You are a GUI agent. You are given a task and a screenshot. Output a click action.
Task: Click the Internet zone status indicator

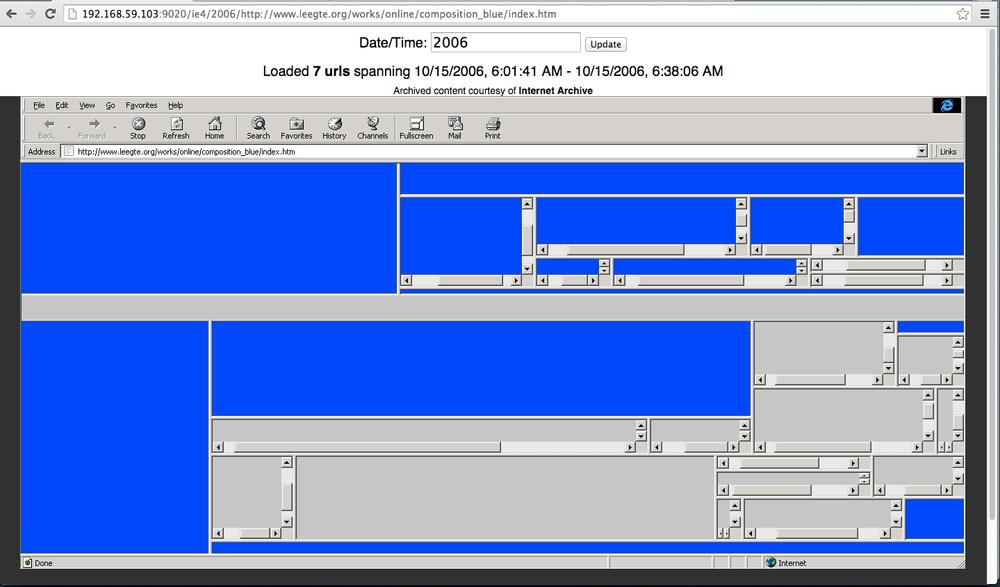pos(786,563)
